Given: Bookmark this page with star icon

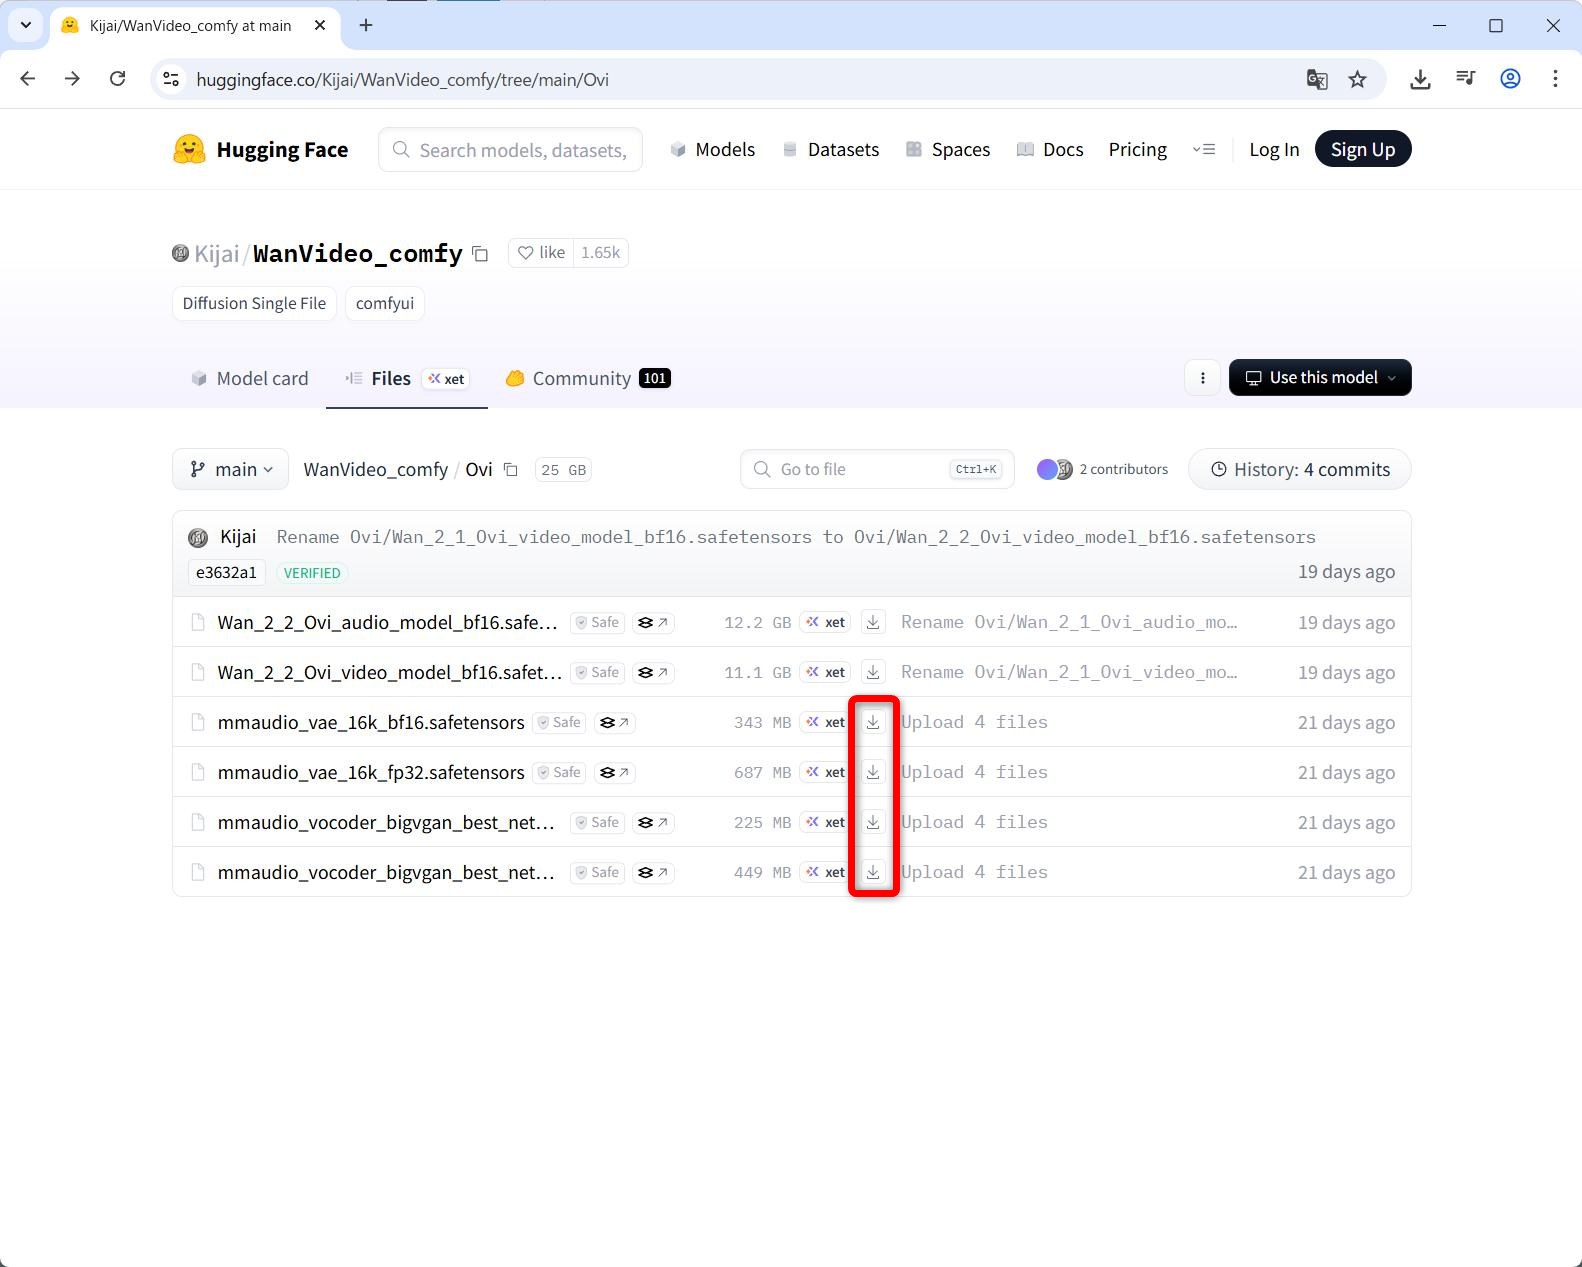Looking at the screenshot, I should pyautogui.click(x=1357, y=80).
